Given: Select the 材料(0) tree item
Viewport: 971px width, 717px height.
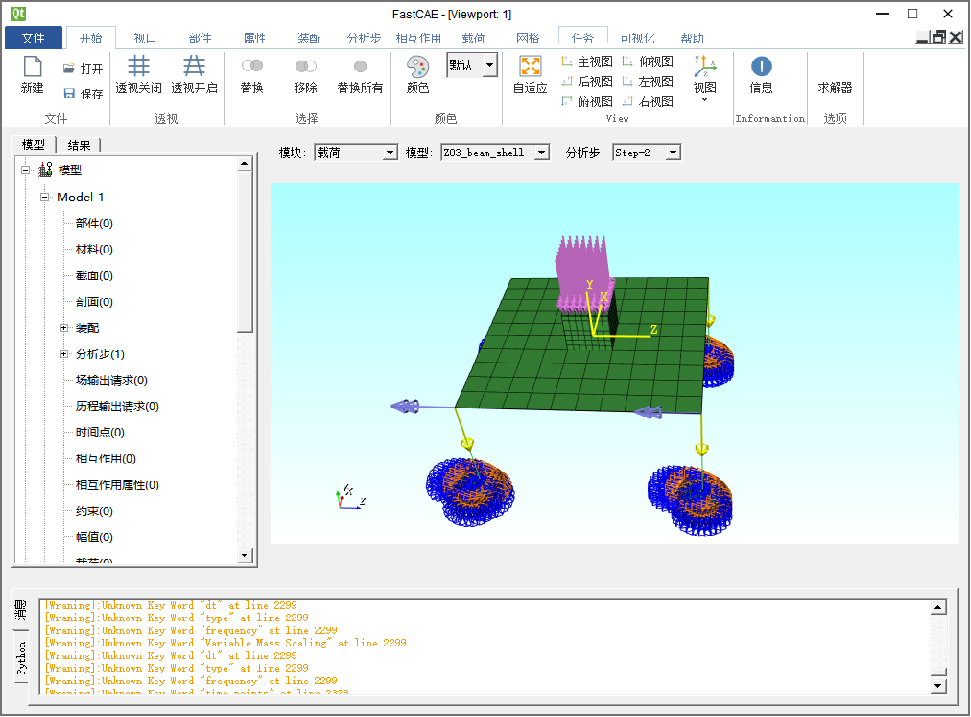Looking at the screenshot, I should pyautogui.click(x=94, y=250).
